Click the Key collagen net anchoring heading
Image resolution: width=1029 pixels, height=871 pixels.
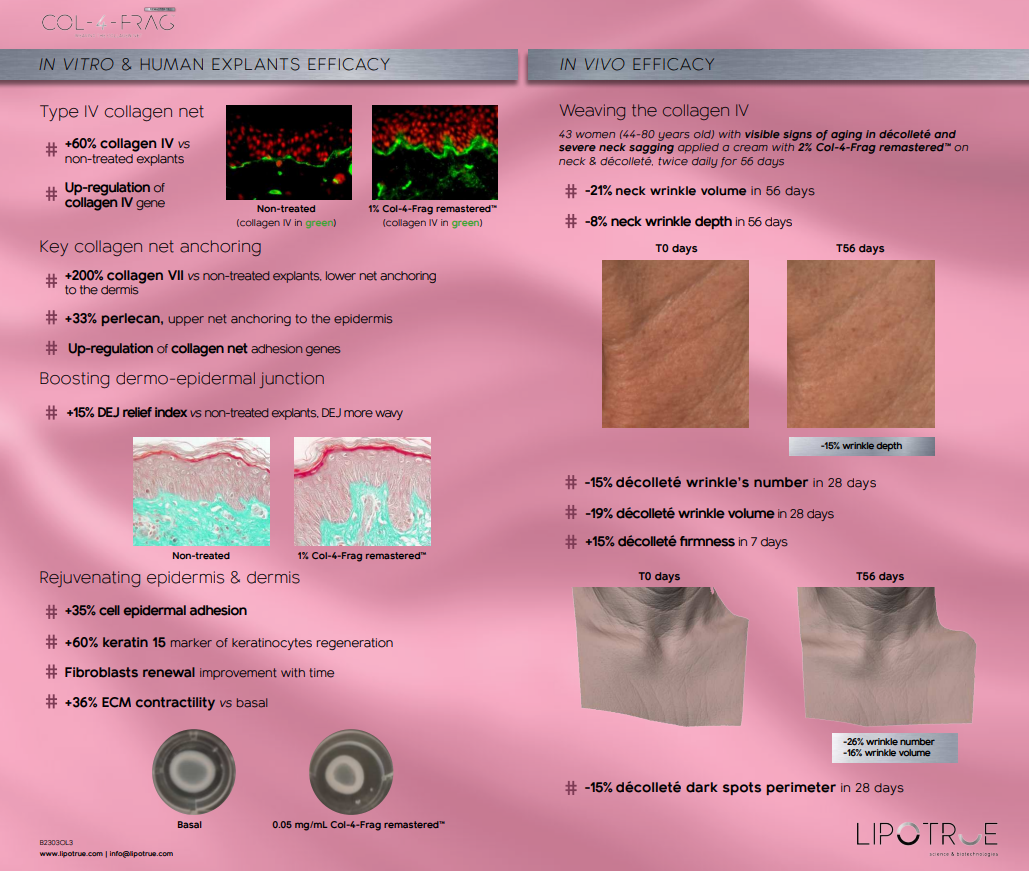[150, 247]
